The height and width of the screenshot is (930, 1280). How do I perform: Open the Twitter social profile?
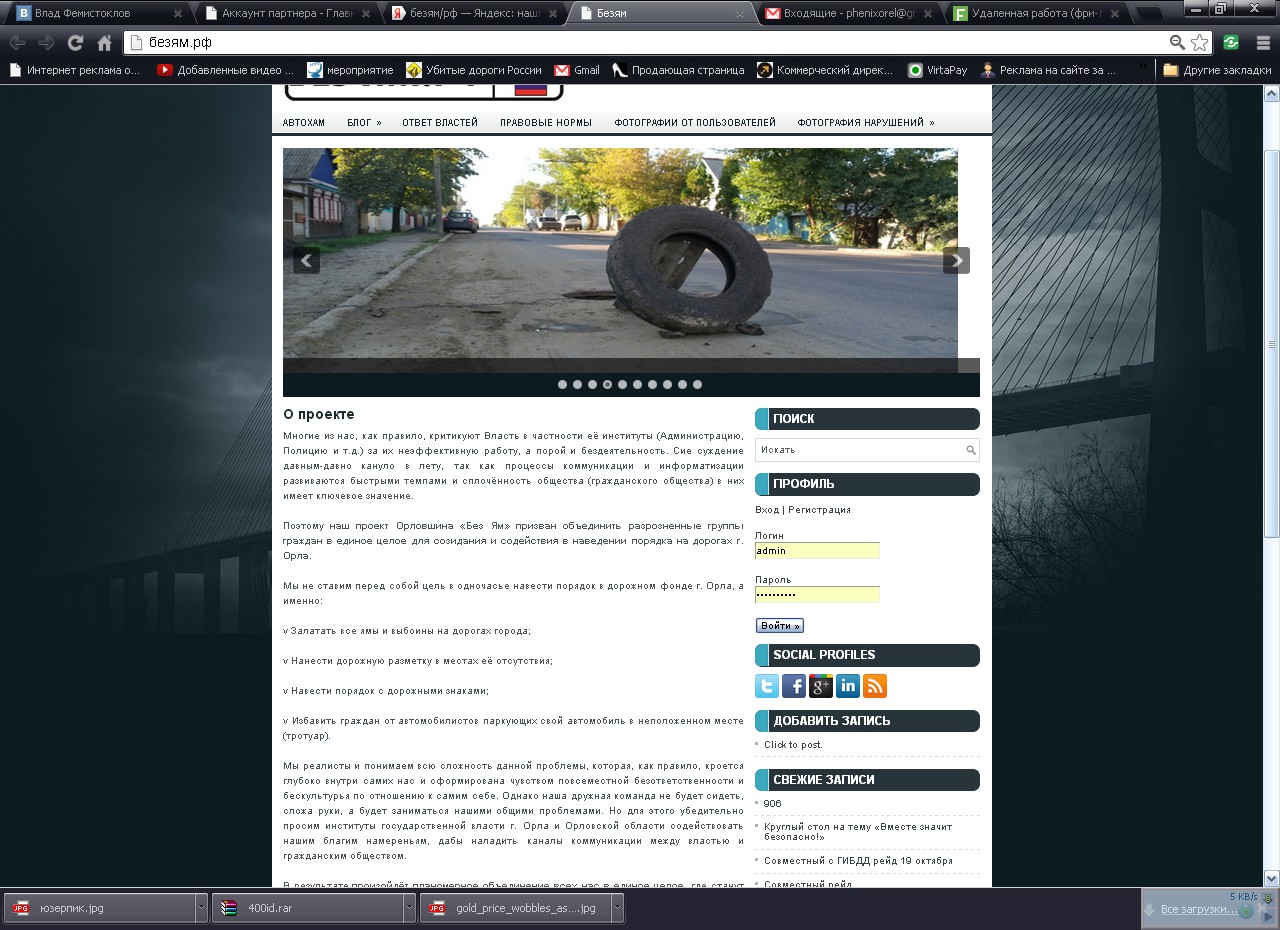coord(766,686)
